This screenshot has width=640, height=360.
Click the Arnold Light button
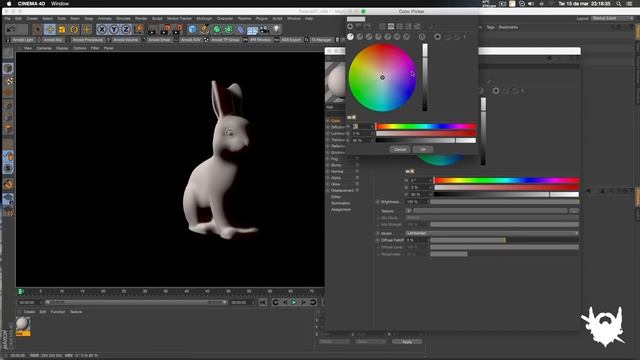tap(22, 40)
